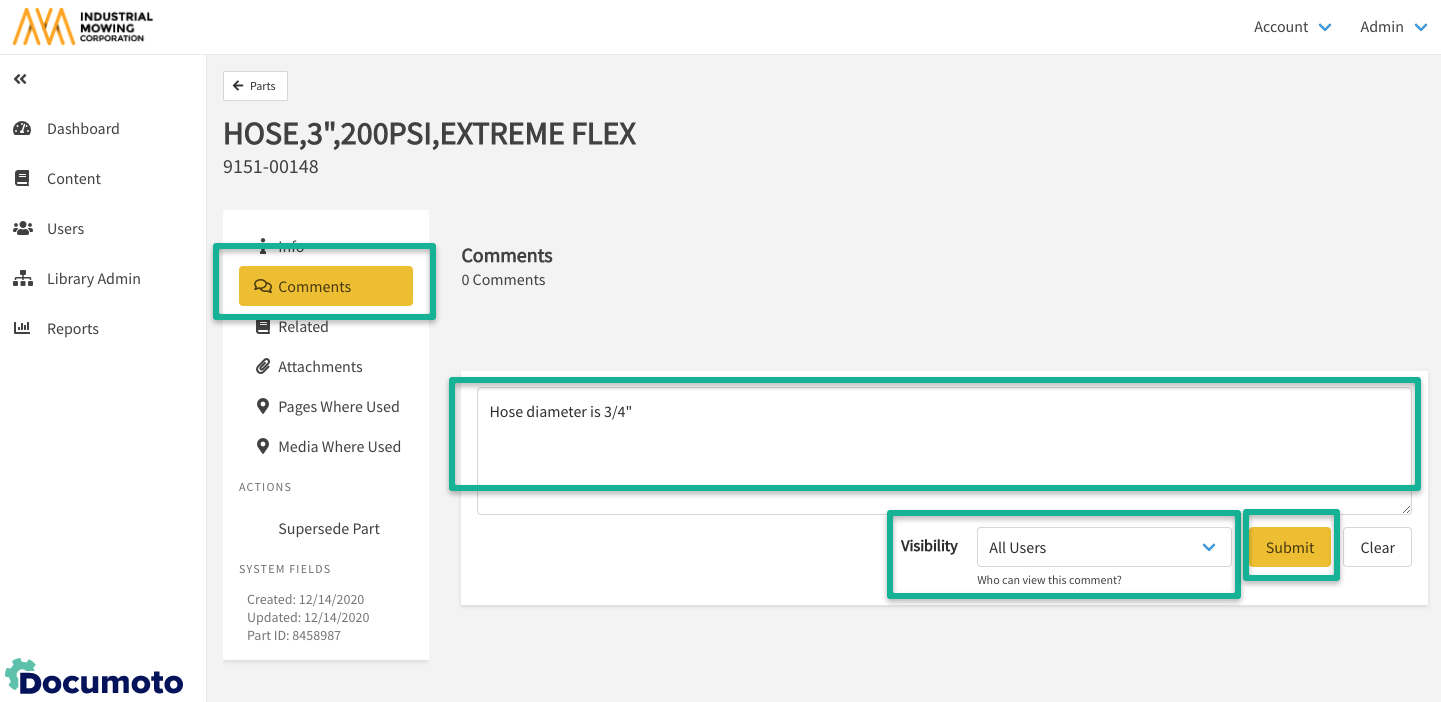
Task: Click the Library Admin hierarchy icon
Action: 22,279
